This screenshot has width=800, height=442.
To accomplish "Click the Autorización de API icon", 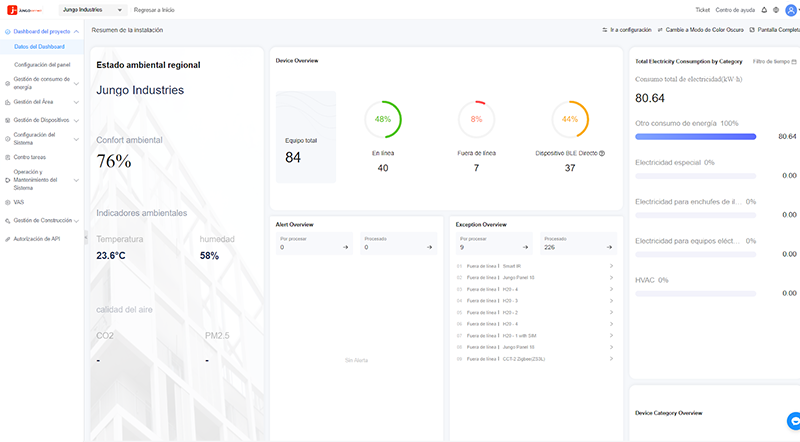I will 7,239.
